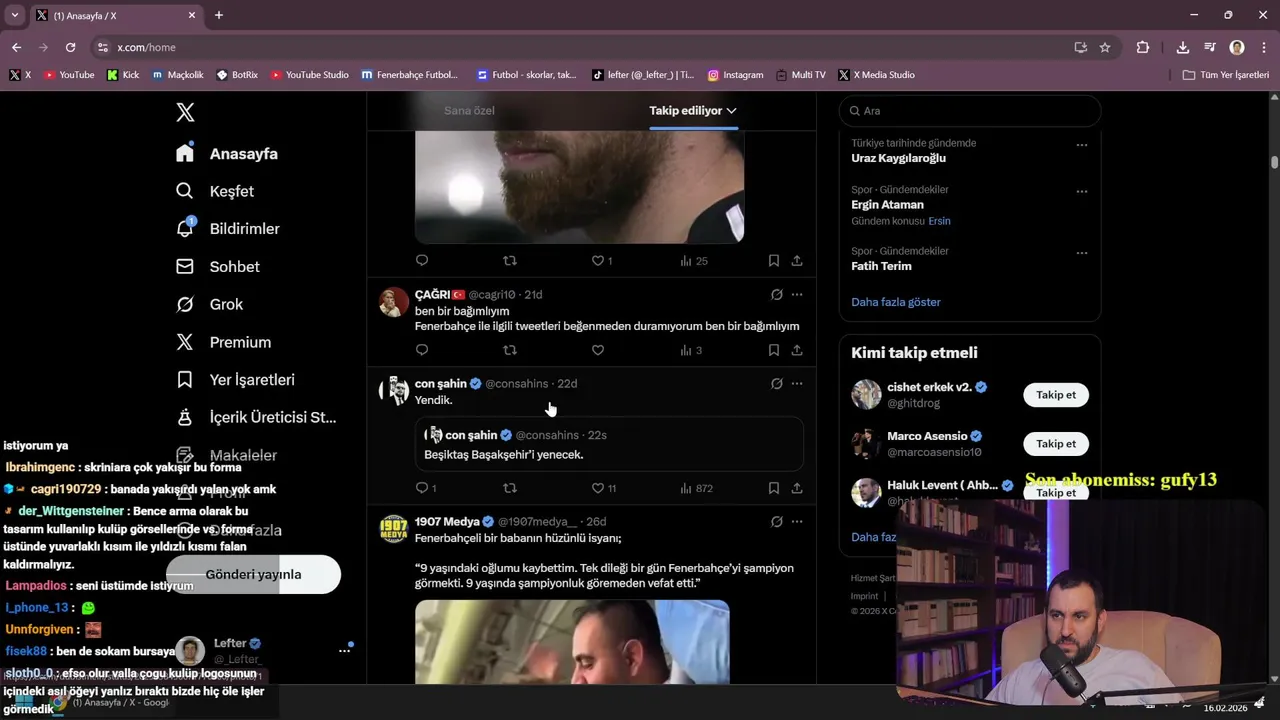Bookmark ÇAĞRI's tweet
Image resolution: width=1280 pixels, height=720 pixels.
[x=774, y=350]
